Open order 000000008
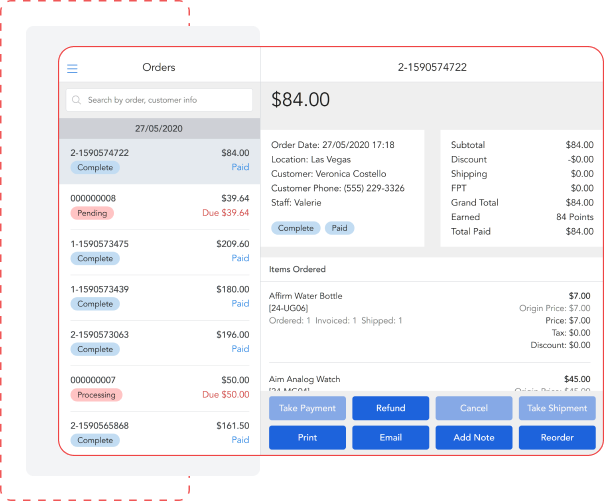 (x=159, y=206)
